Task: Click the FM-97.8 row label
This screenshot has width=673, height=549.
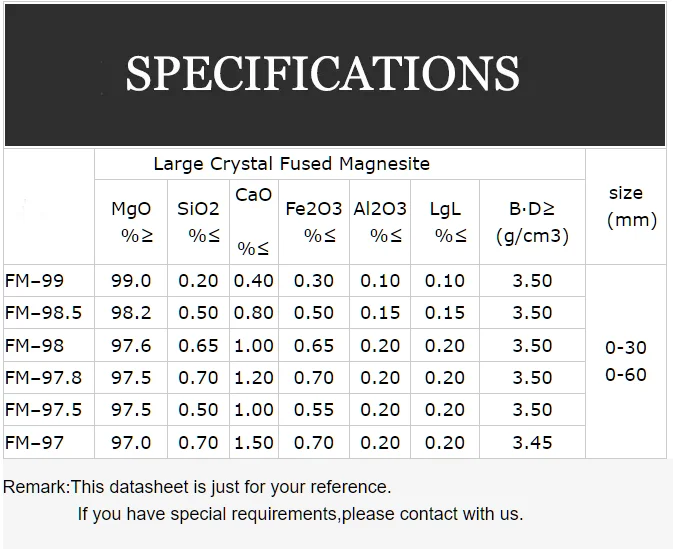Action: pyautogui.click(x=43, y=377)
